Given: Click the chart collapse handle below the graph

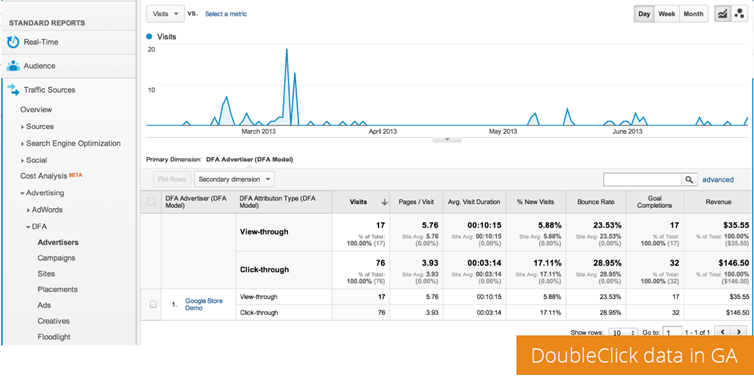Looking at the screenshot, I should [447, 139].
